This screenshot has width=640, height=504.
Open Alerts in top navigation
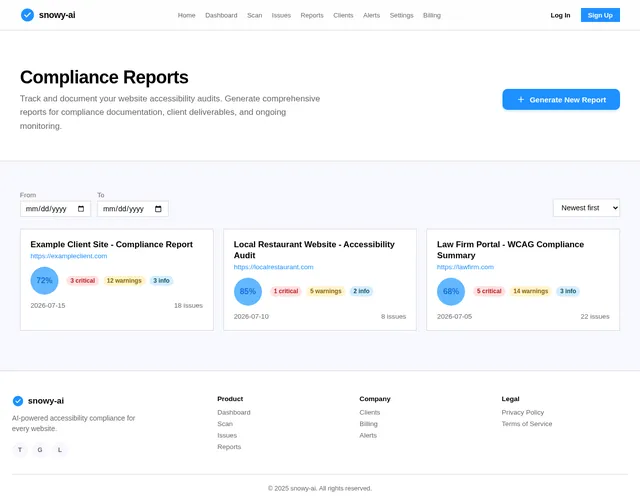(371, 15)
